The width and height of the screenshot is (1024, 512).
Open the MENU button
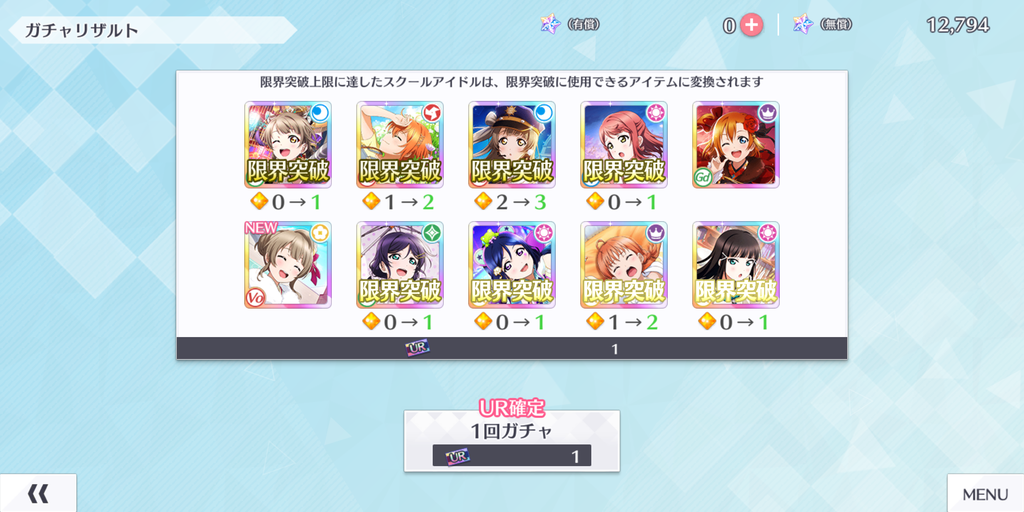point(985,493)
